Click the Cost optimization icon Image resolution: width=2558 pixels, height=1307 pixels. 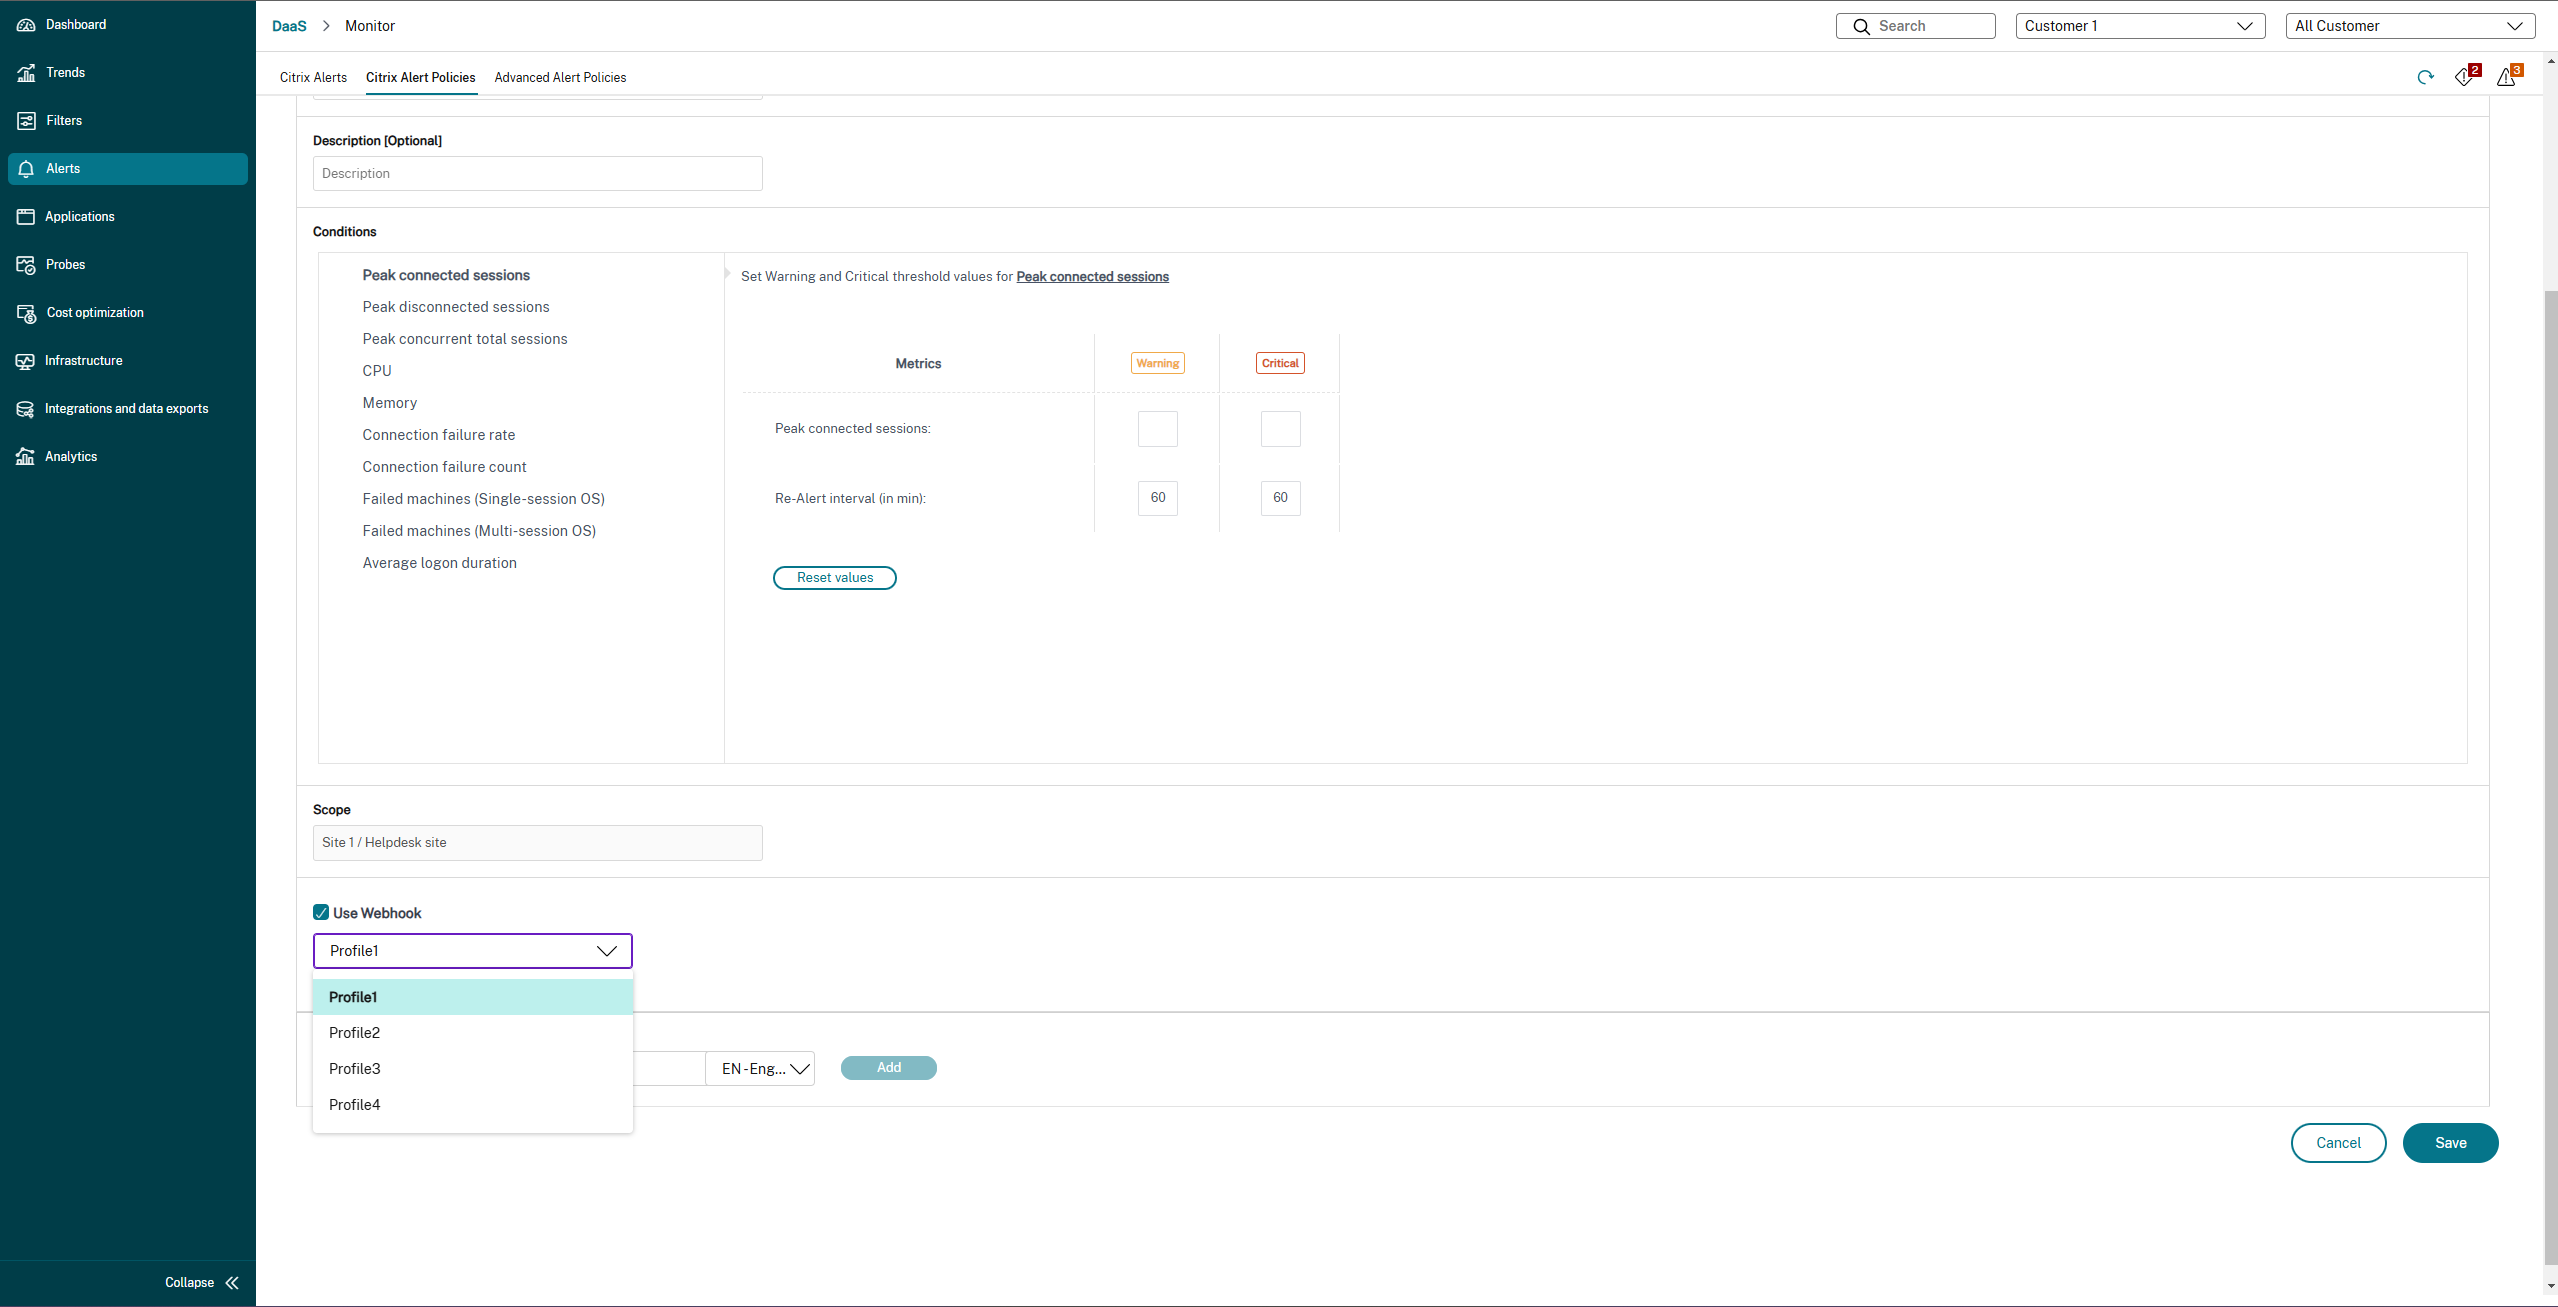26,312
